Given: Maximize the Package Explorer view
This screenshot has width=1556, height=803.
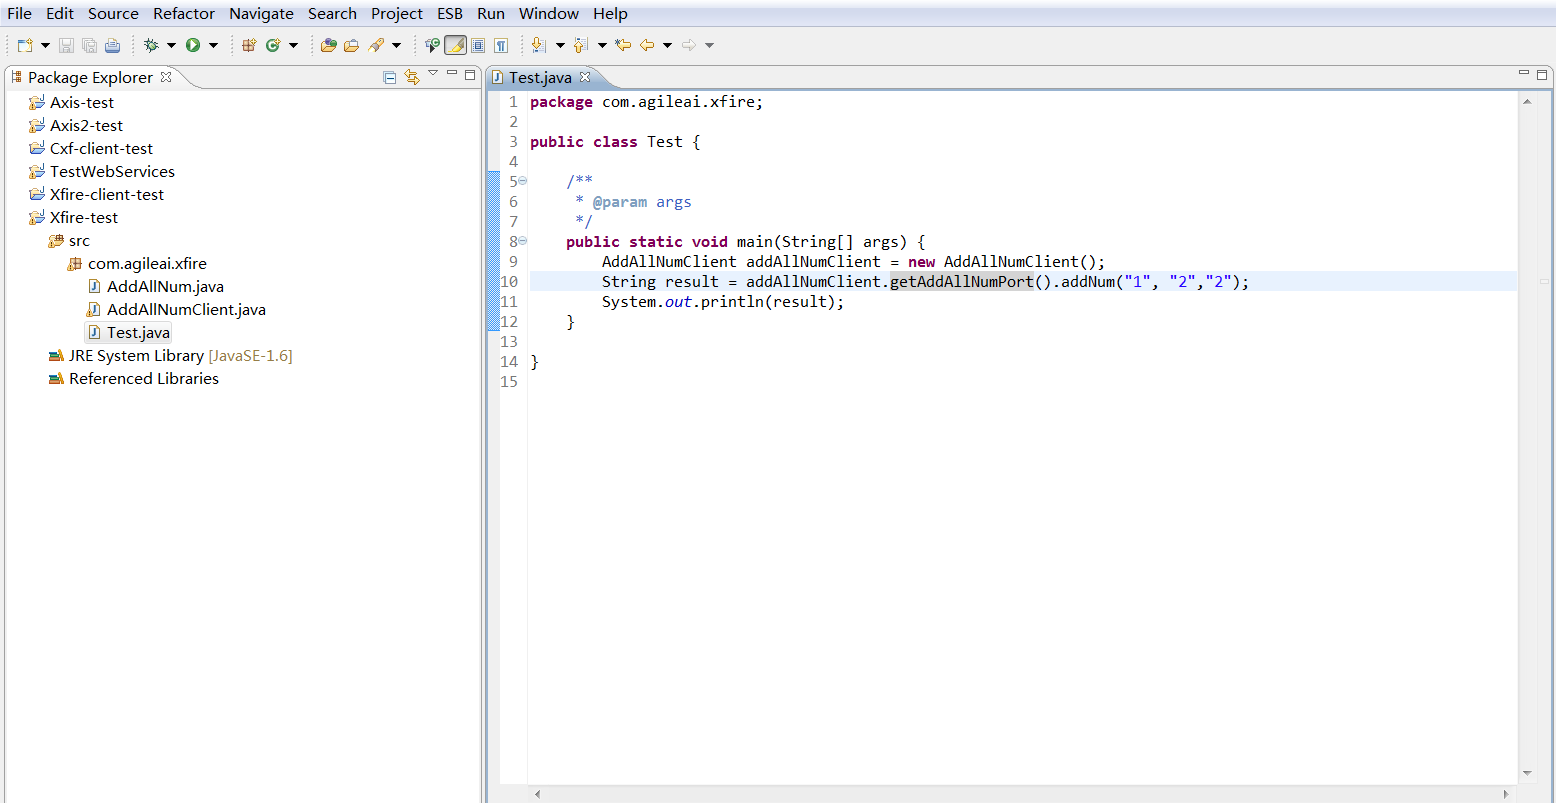Looking at the screenshot, I should click(x=470, y=74).
